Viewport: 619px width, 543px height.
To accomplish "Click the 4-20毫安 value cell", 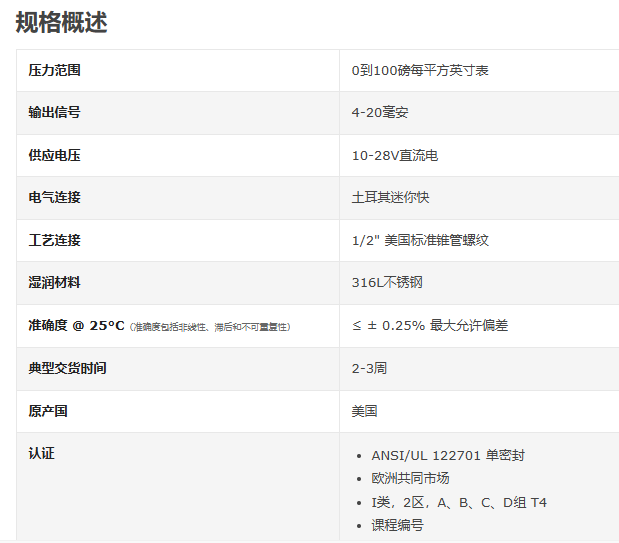I will [x=379, y=112].
